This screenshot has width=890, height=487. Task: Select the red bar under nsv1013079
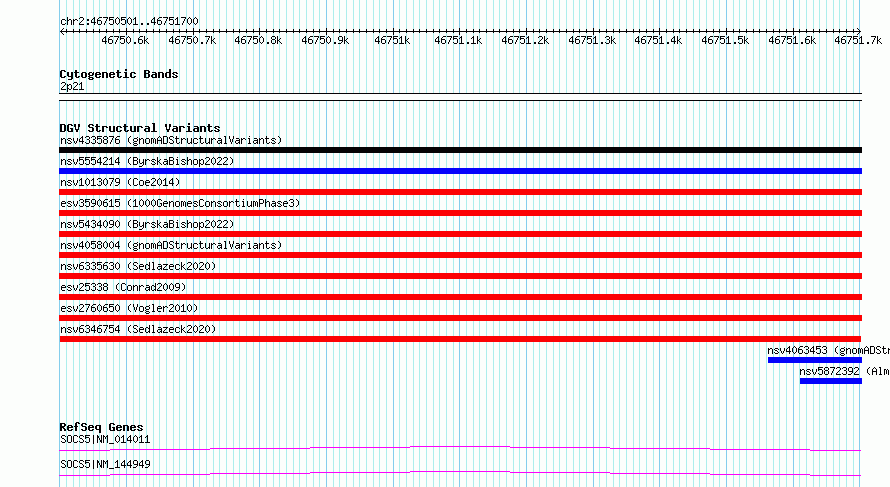click(x=460, y=192)
